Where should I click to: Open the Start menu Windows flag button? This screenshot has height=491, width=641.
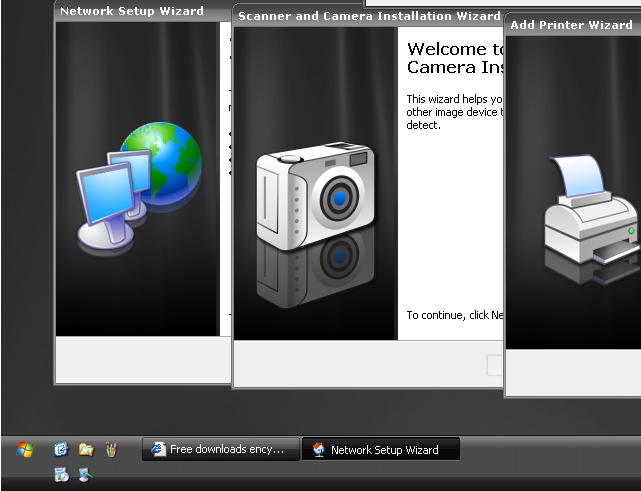pyautogui.click(x=25, y=449)
